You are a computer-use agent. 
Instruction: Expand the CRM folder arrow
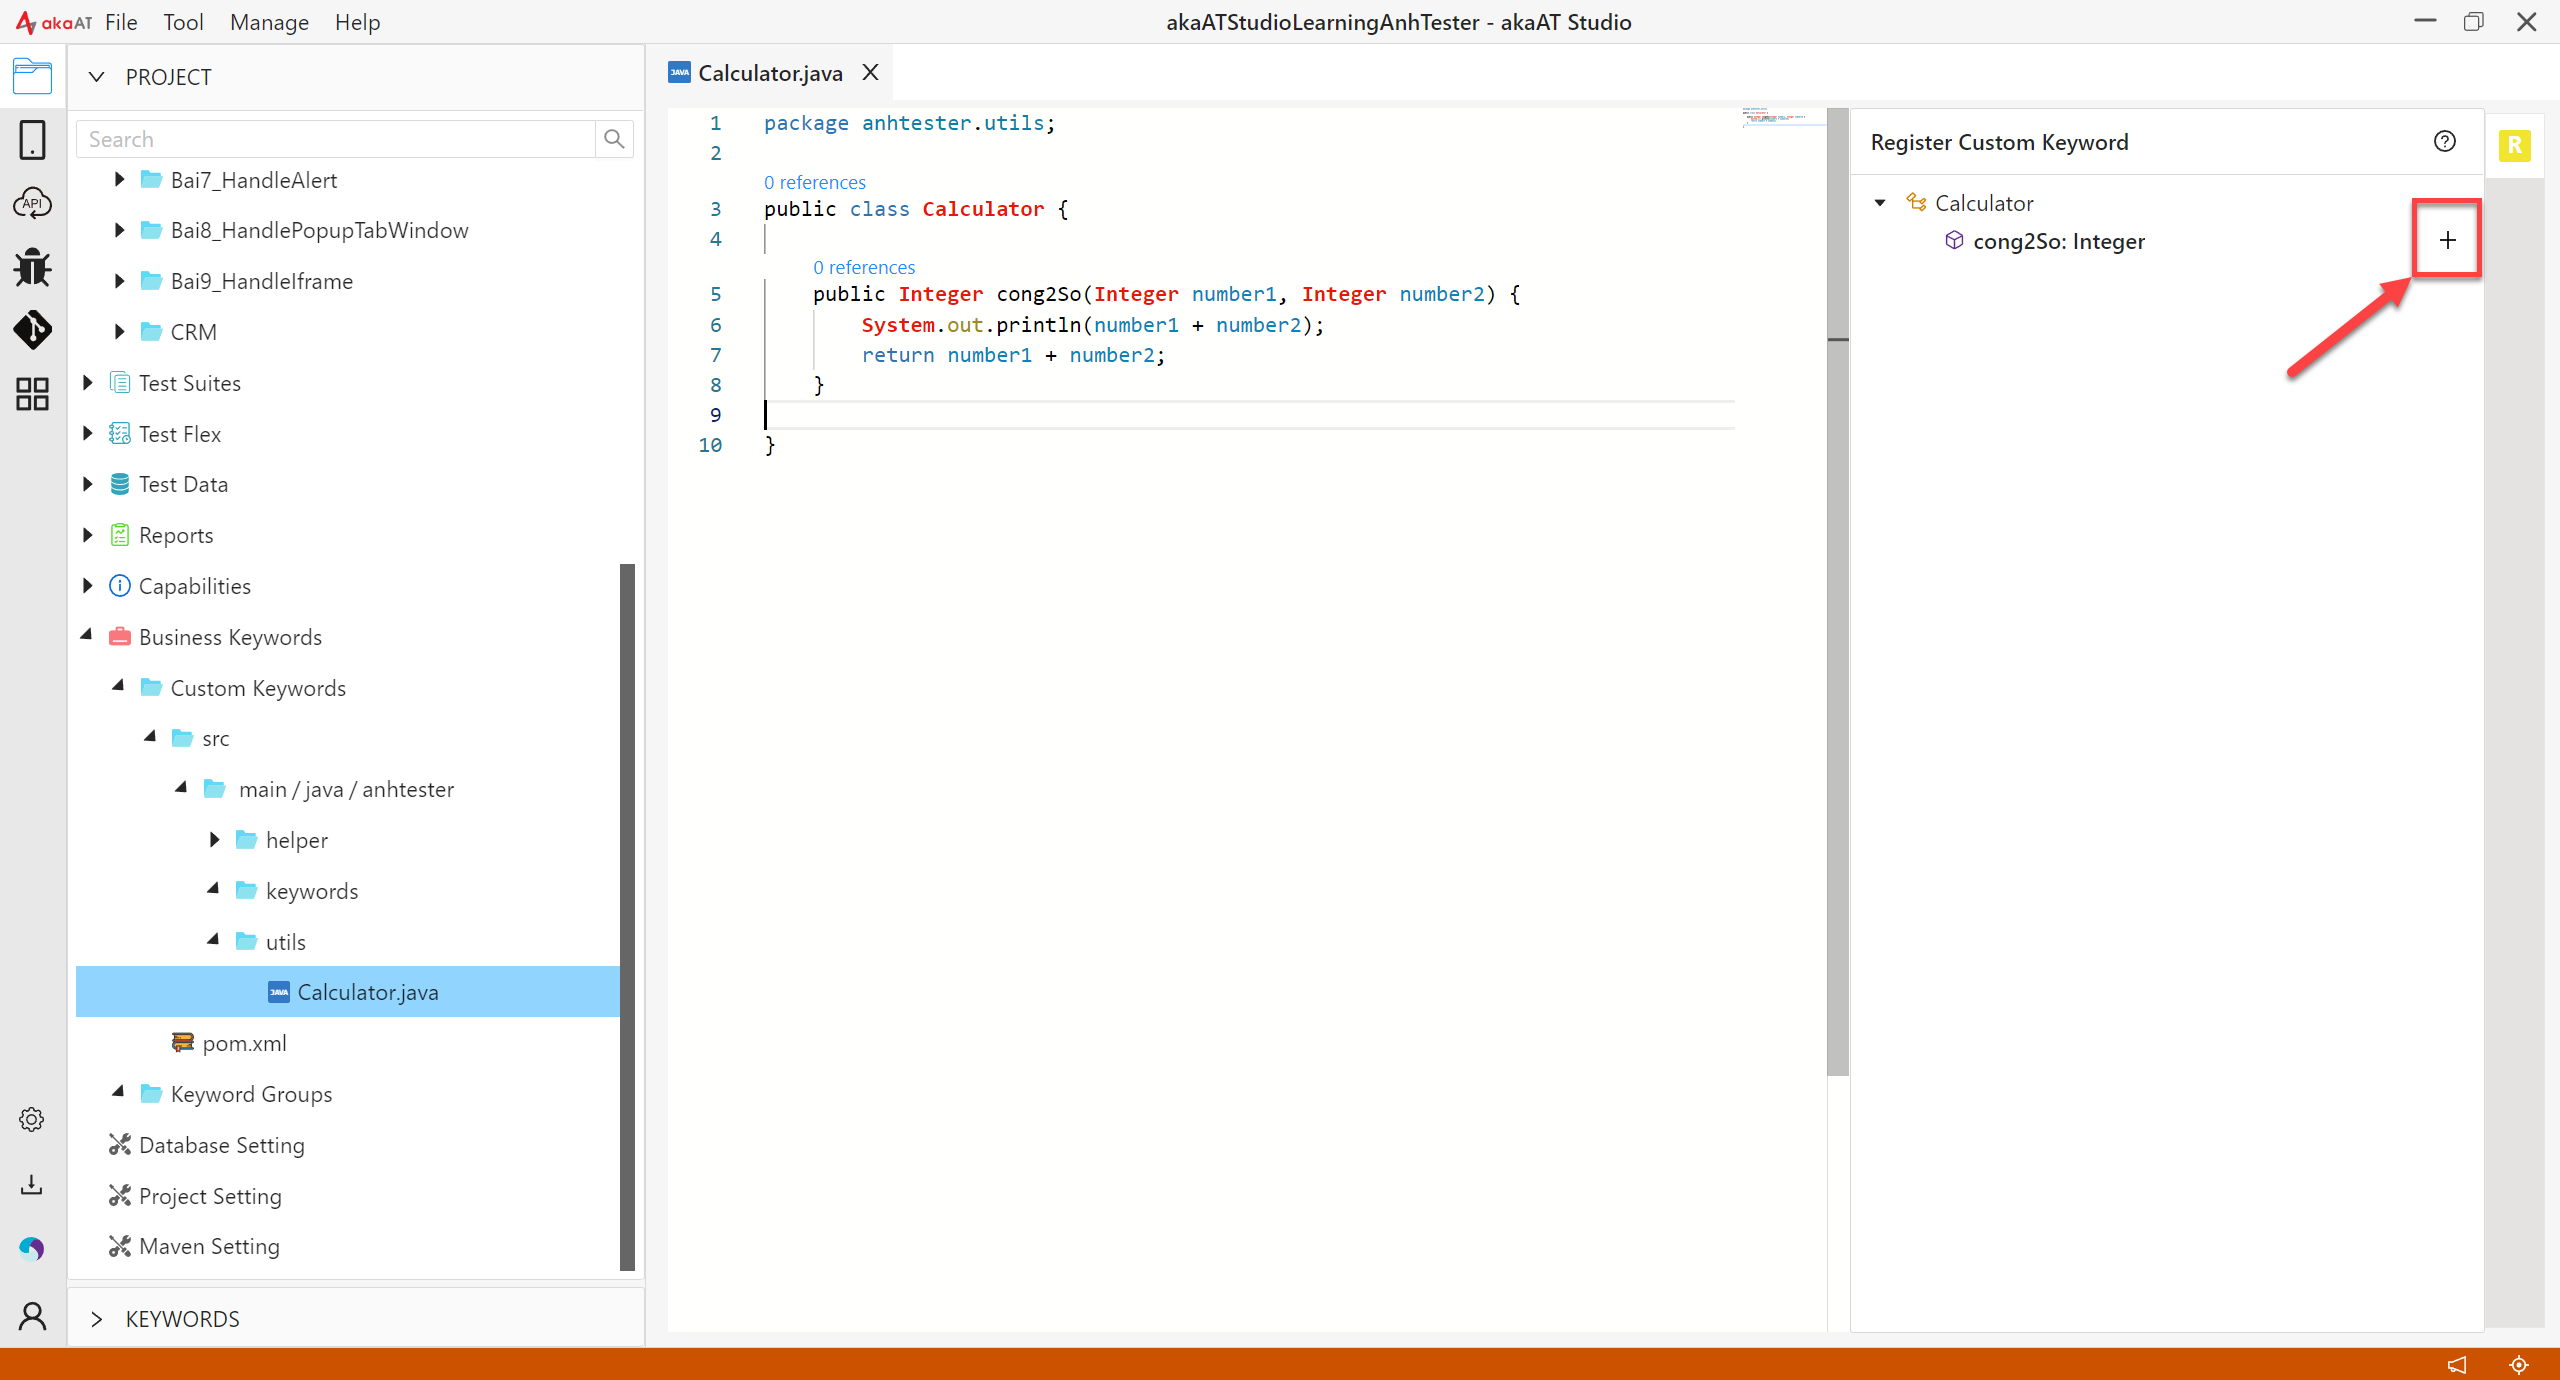point(119,331)
